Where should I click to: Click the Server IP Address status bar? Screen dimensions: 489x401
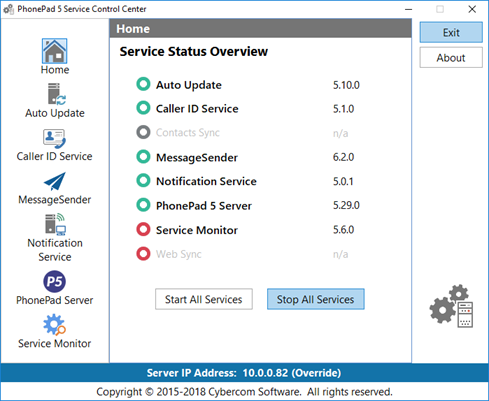click(x=244, y=373)
